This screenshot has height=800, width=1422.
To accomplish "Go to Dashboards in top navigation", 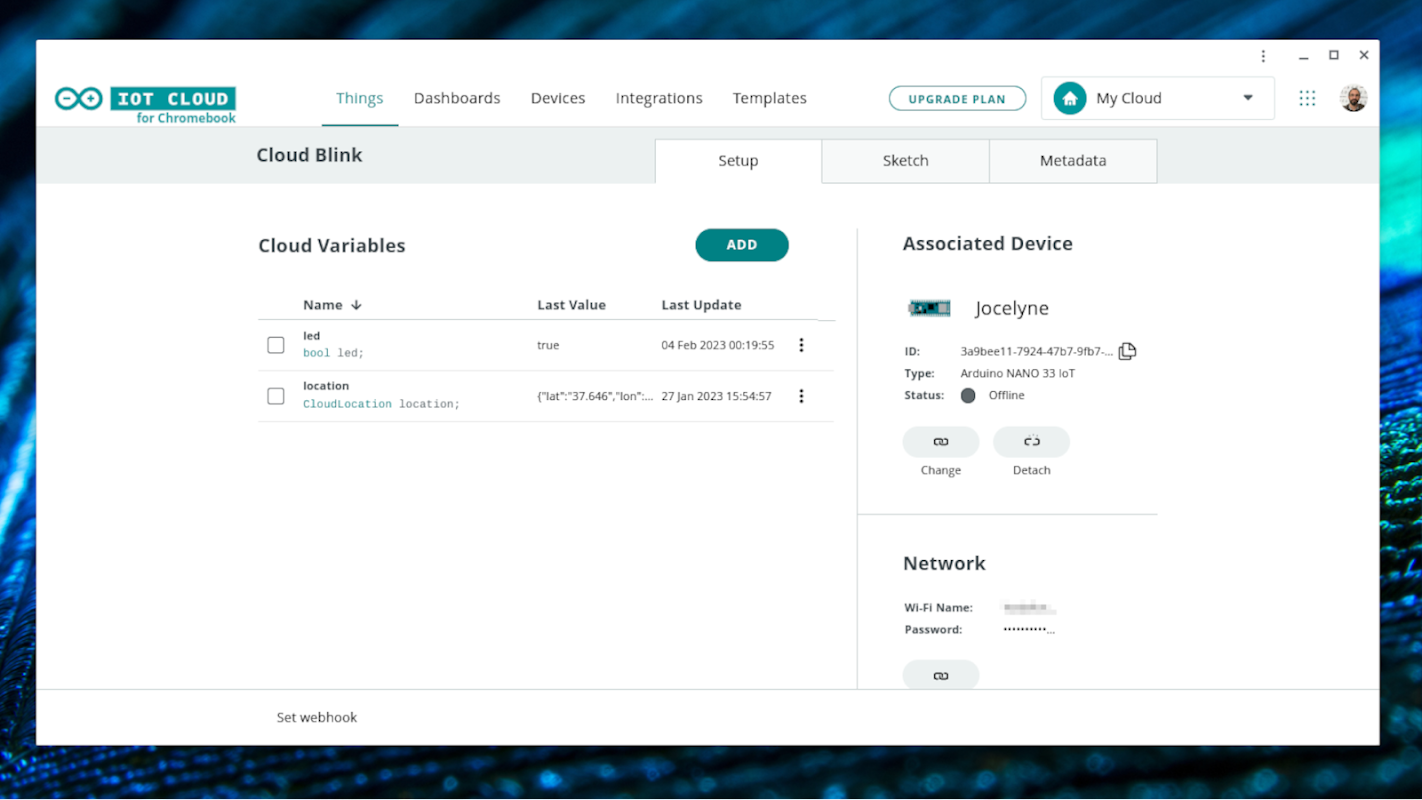I will coord(457,98).
